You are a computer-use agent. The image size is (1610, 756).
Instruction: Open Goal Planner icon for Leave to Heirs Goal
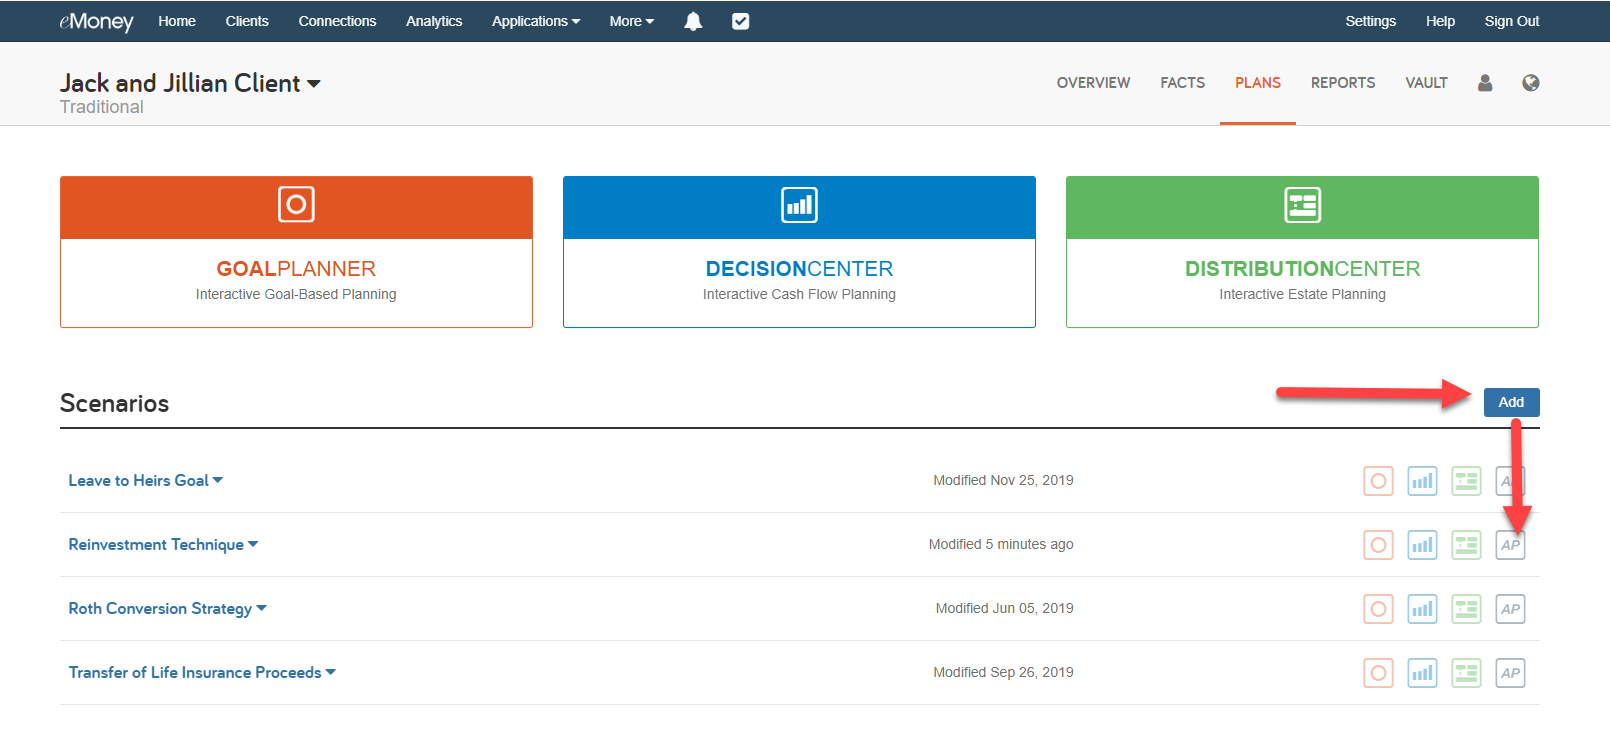(x=1378, y=481)
